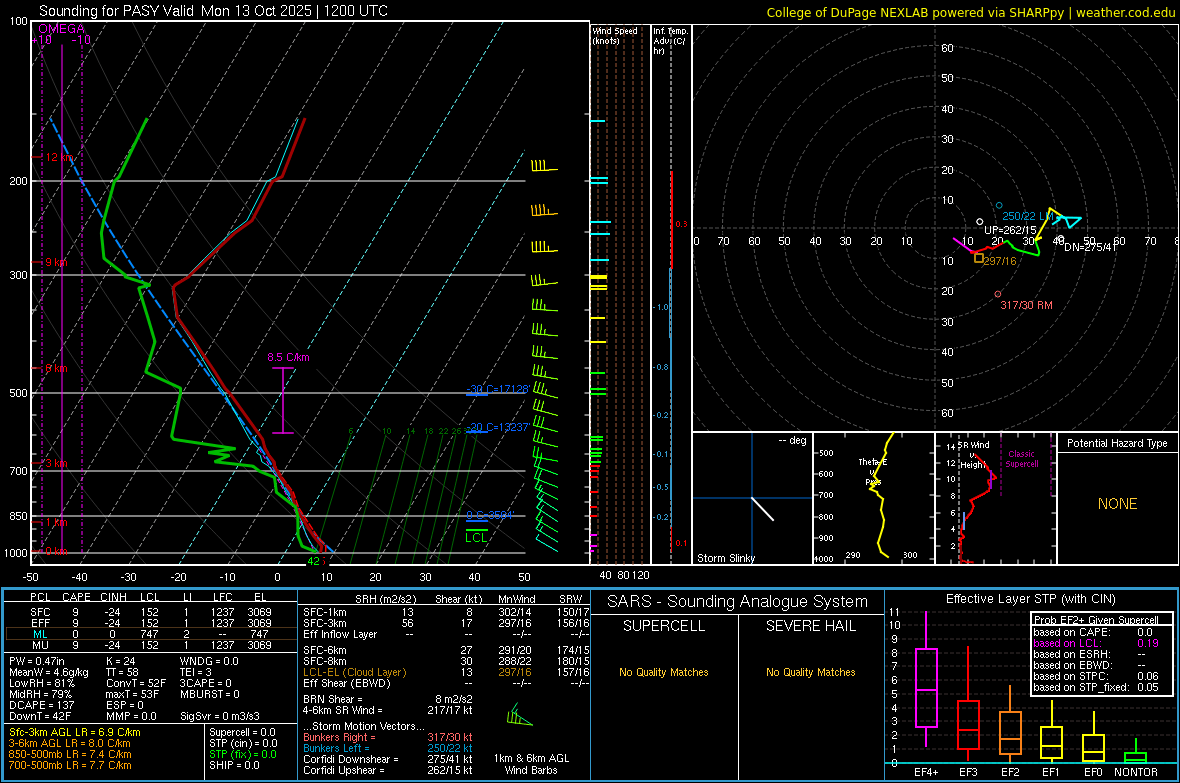Image resolution: width=1180 pixels, height=783 pixels.
Task: Select the 'SFC' parcel row
Action: click(x=150, y=612)
